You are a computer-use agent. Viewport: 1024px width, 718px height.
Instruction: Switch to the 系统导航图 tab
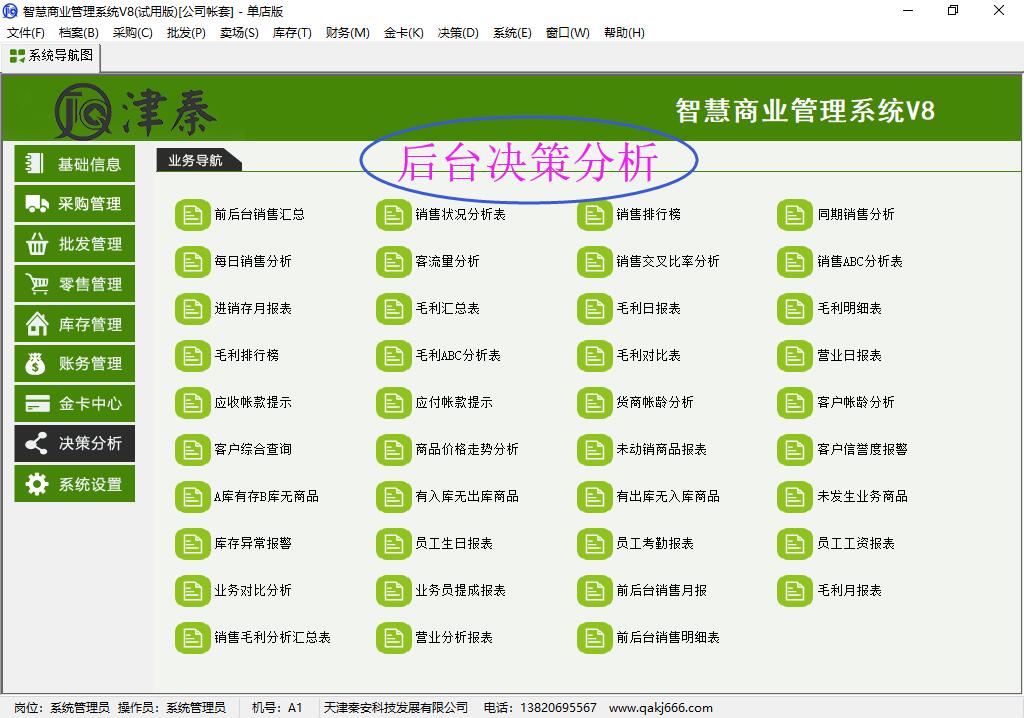(x=51, y=56)
